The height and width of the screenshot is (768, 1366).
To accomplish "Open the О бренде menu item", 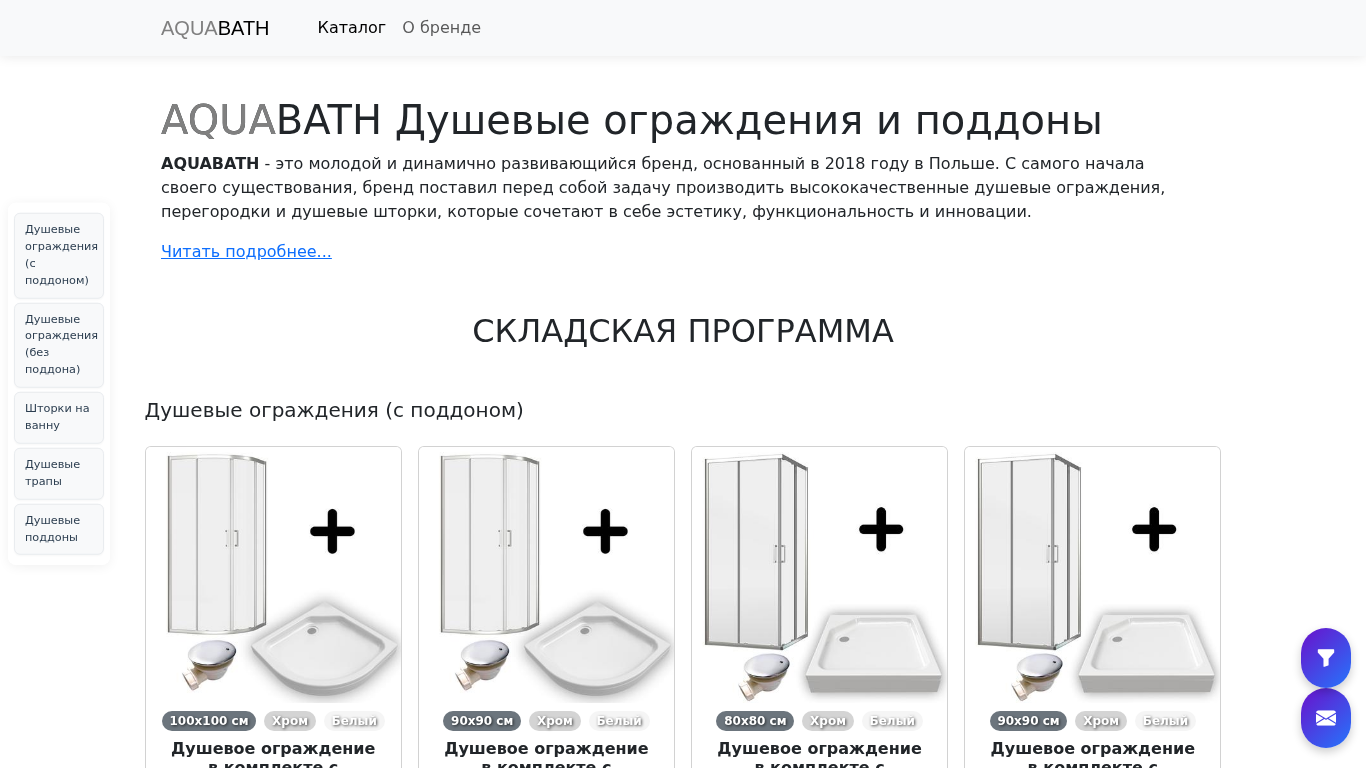I will 442,28.
